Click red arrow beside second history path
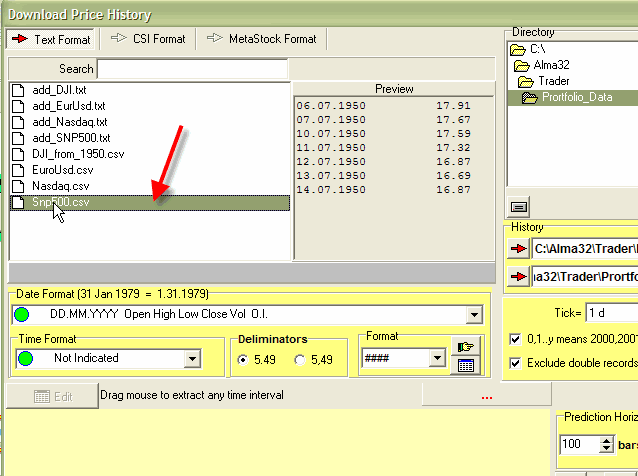 518,276
